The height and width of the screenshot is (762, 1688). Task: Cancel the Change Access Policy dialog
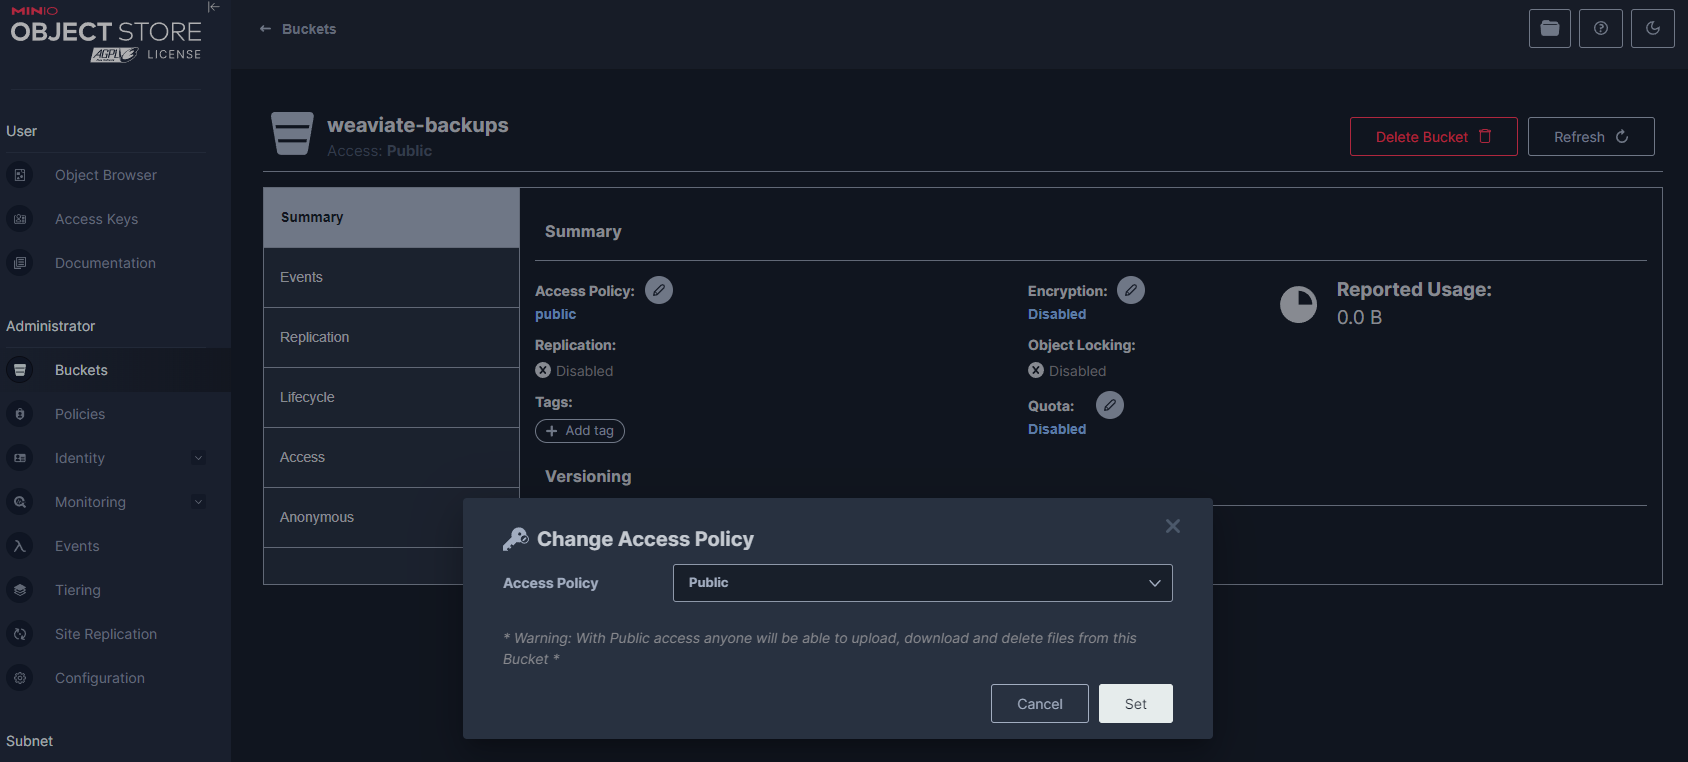point(1039,704)
